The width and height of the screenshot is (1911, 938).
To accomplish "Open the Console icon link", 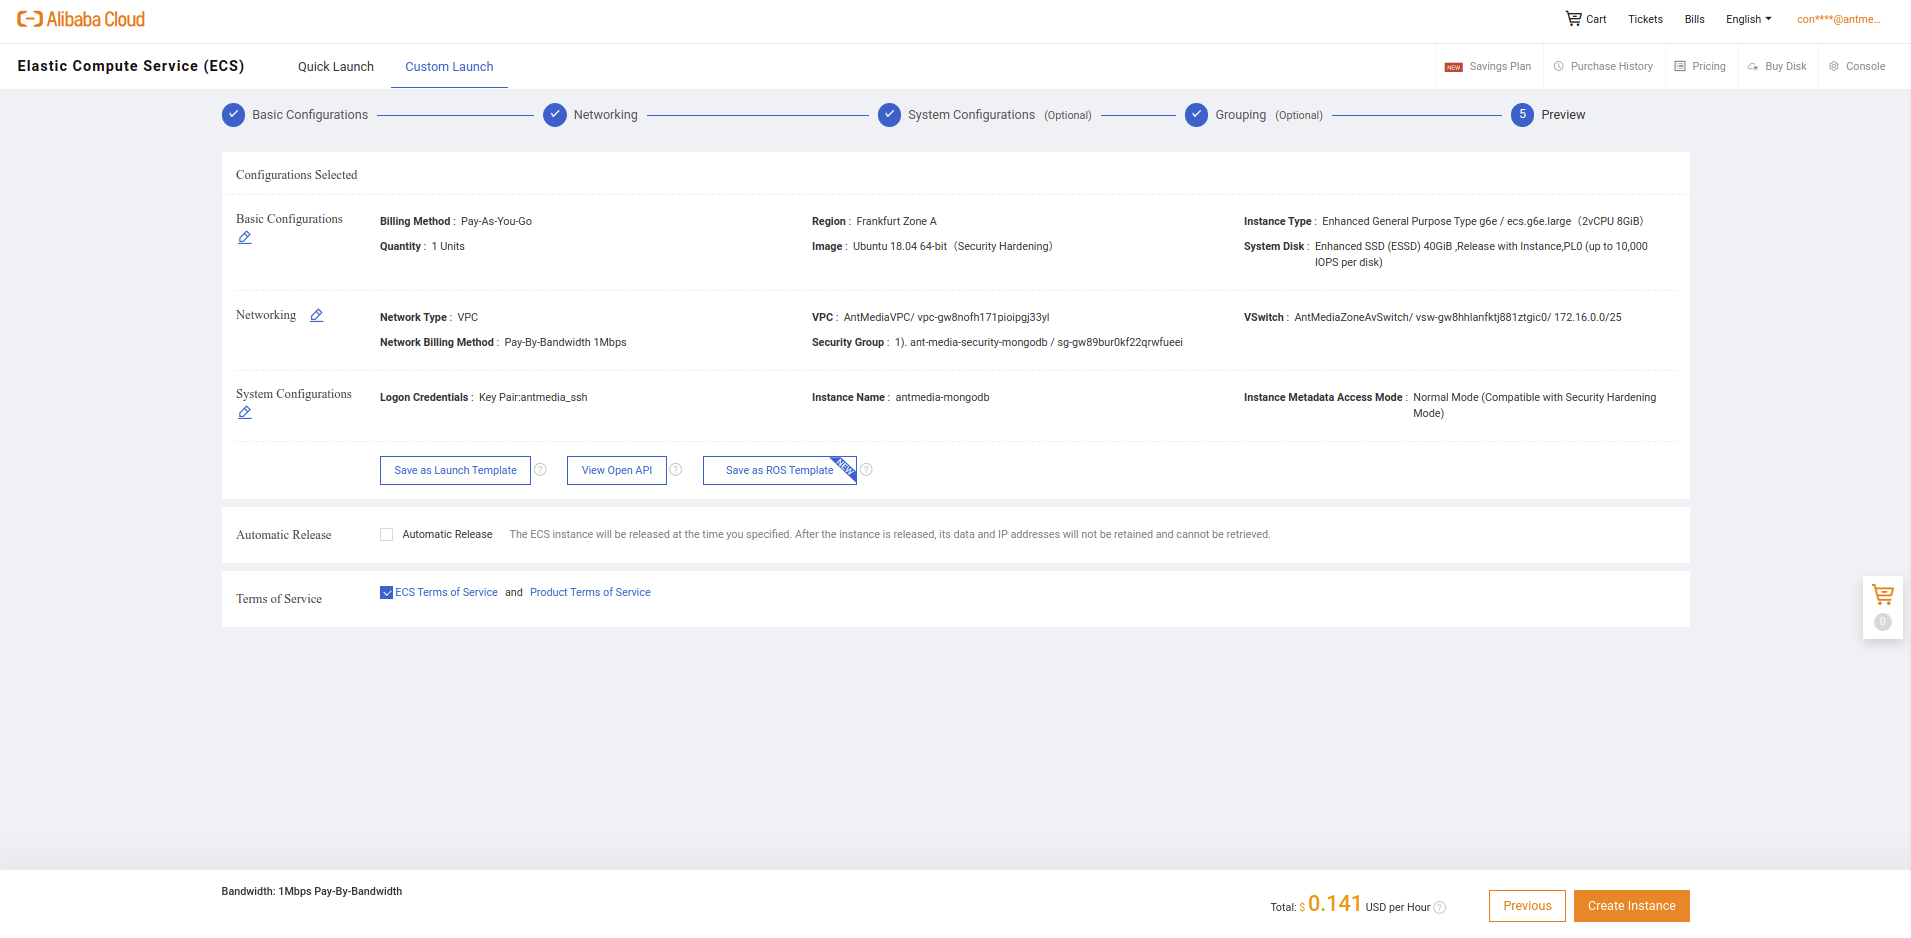I will click(1857, 67).
